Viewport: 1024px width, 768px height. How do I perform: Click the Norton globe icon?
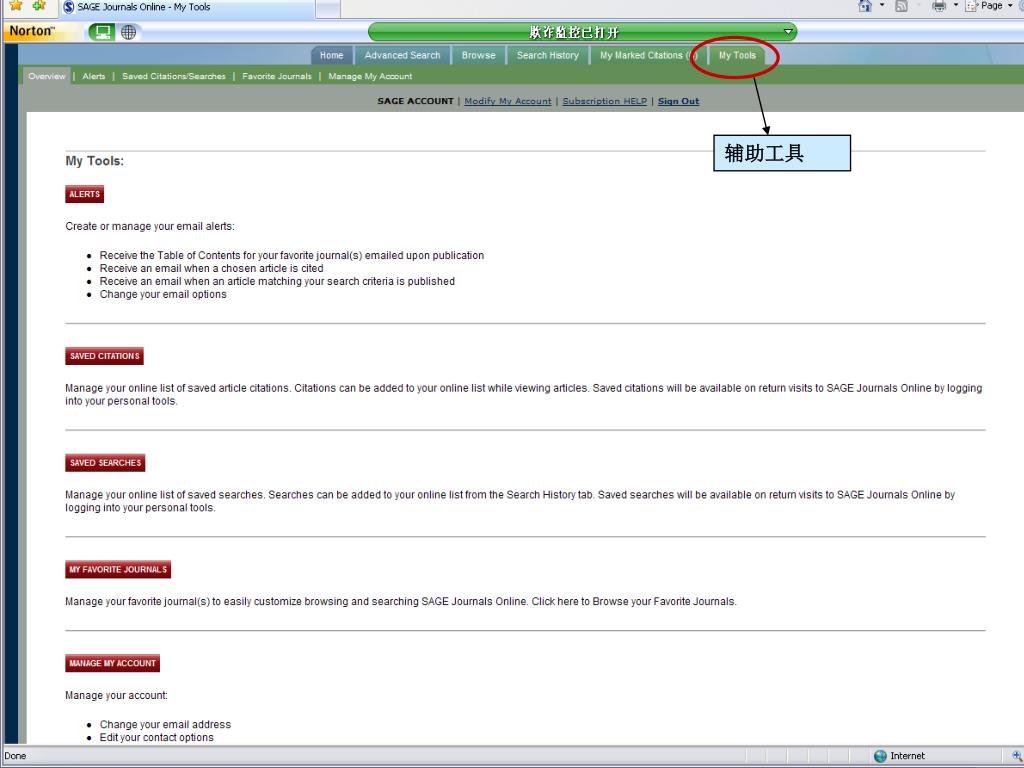click(129, 32)
